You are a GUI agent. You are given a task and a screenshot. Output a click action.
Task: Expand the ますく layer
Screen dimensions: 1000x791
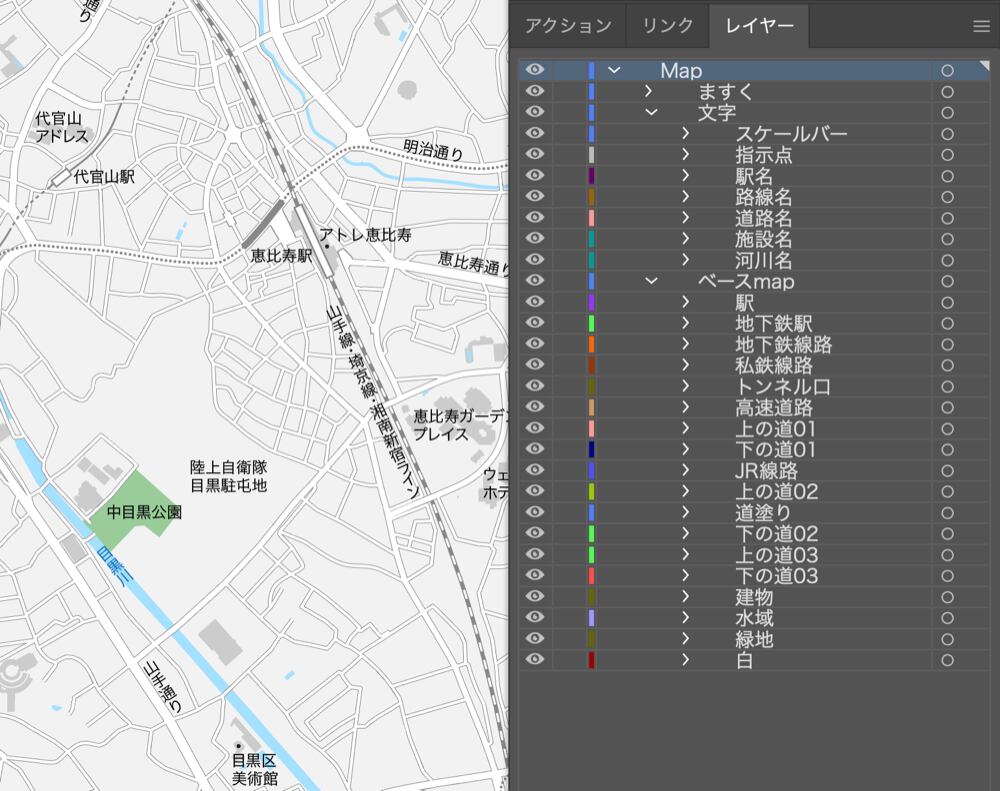(649, 91)
